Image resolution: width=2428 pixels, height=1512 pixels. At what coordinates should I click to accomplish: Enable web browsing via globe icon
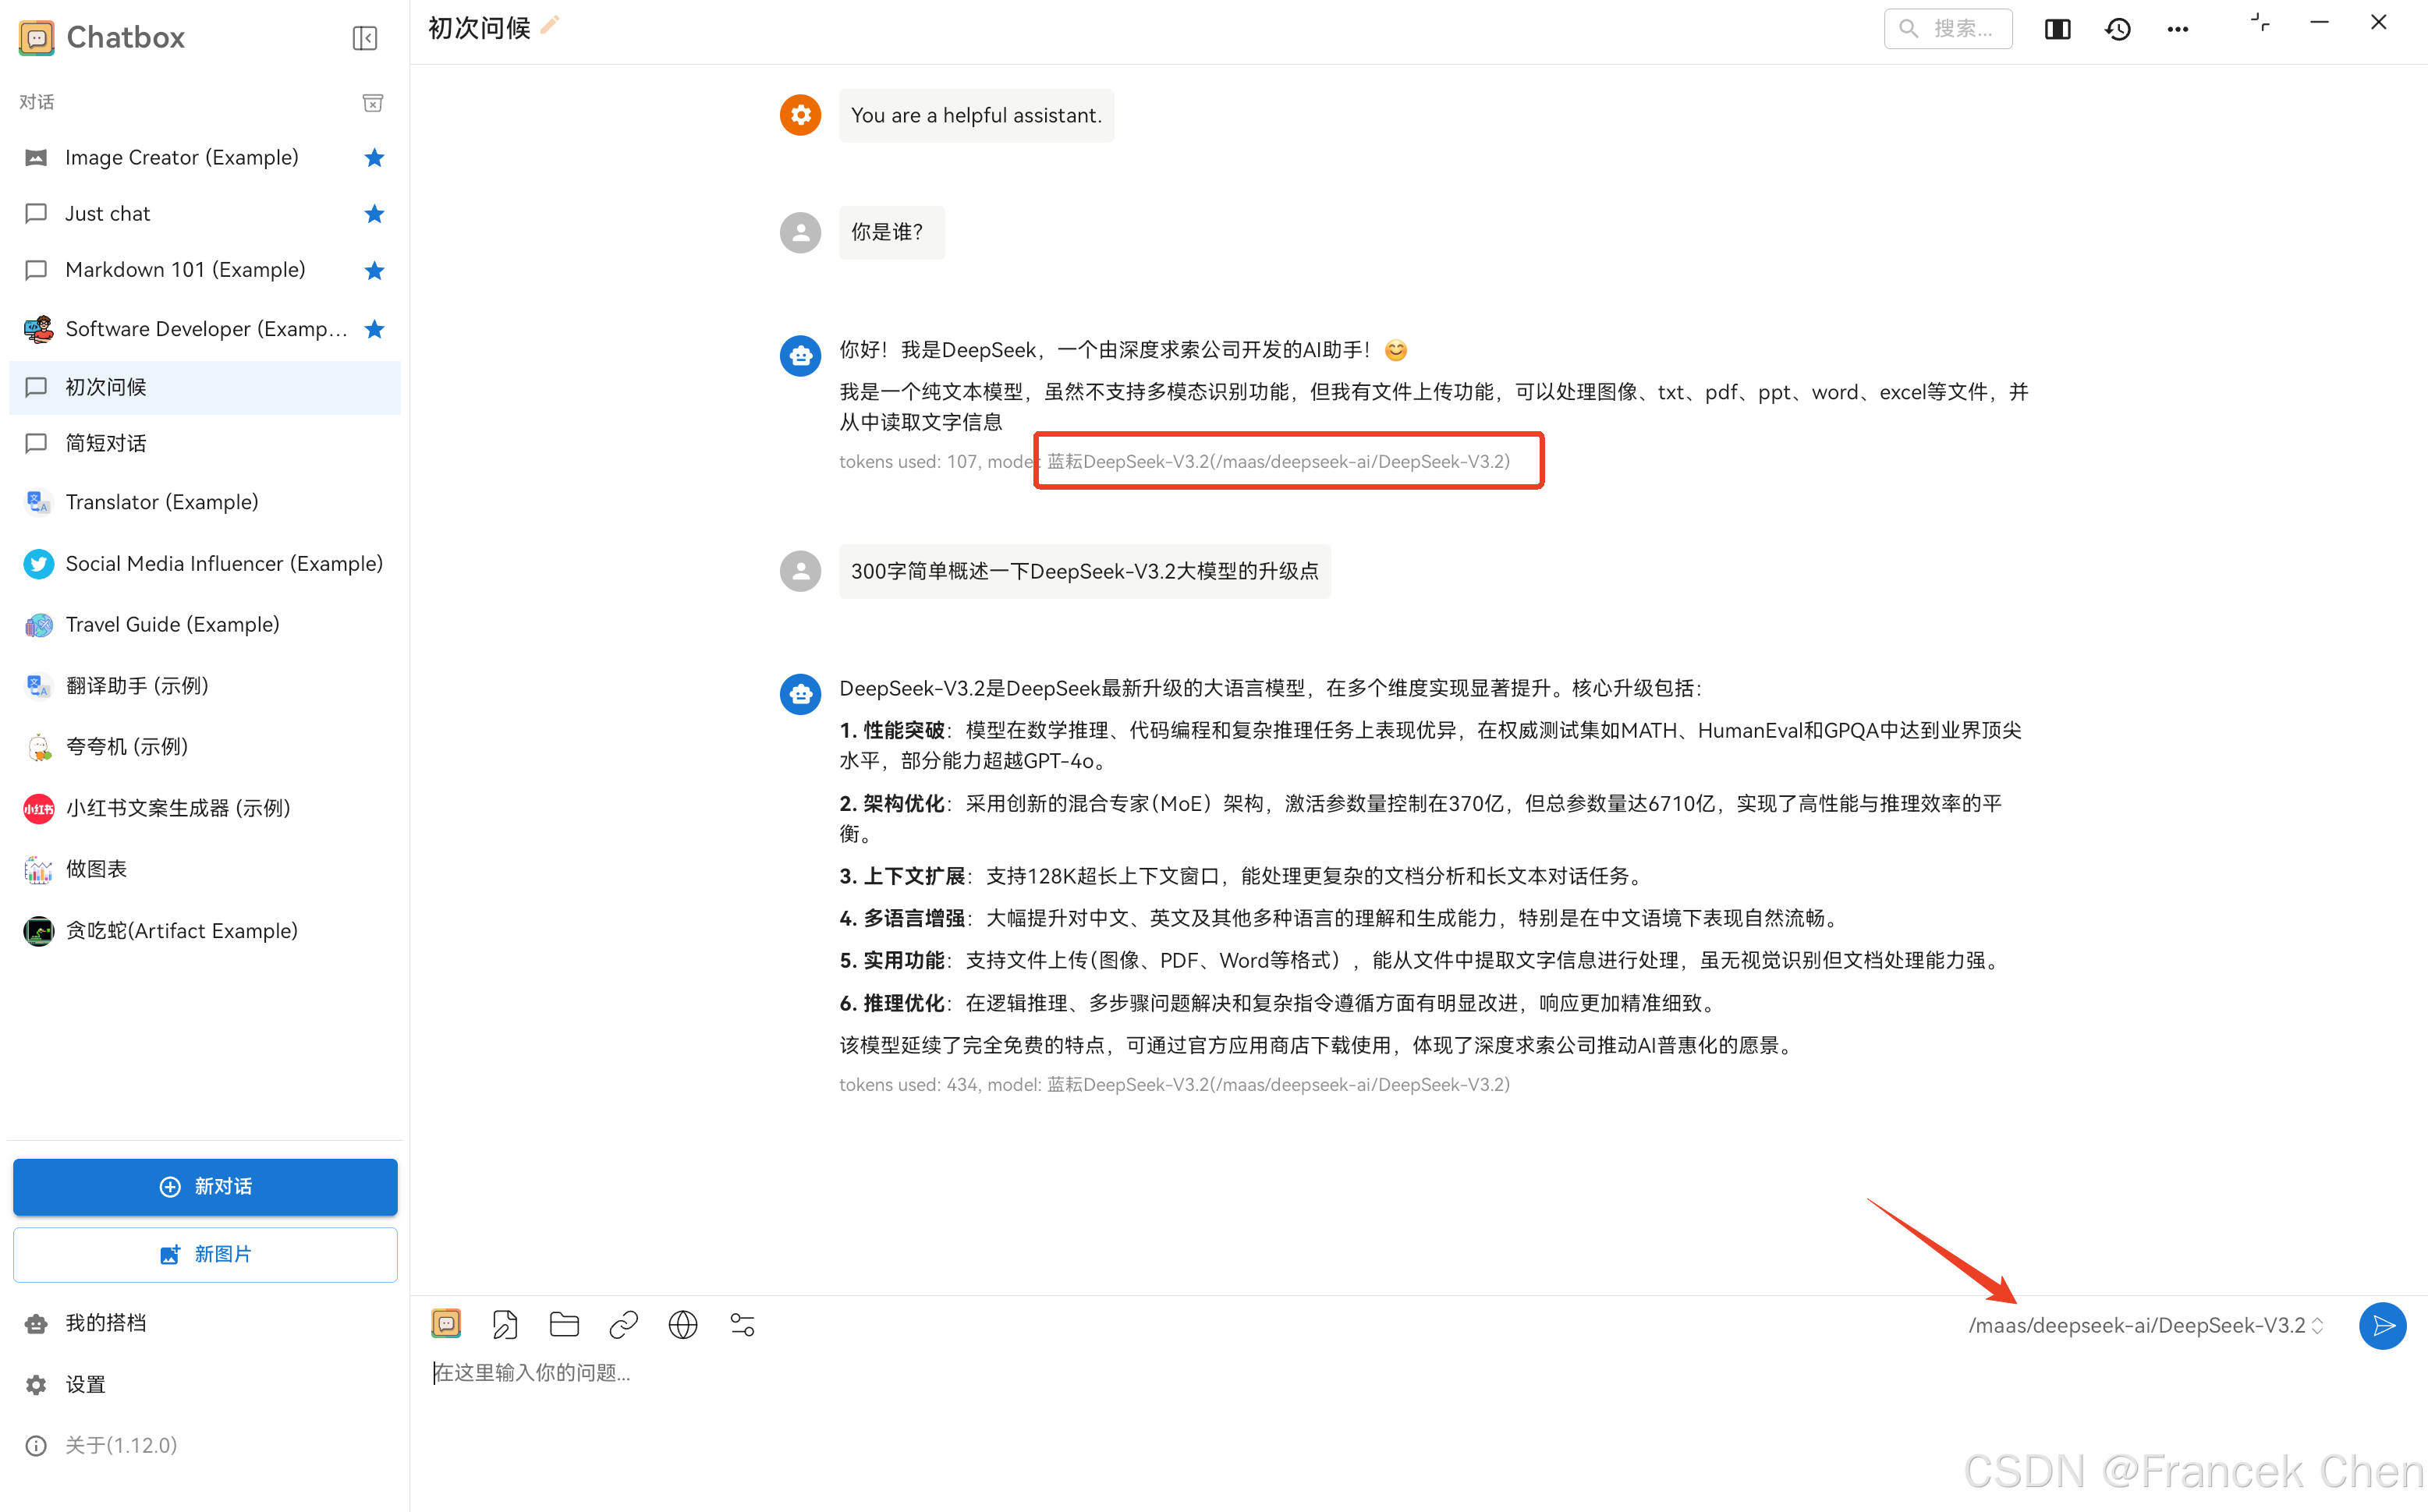683,1323
